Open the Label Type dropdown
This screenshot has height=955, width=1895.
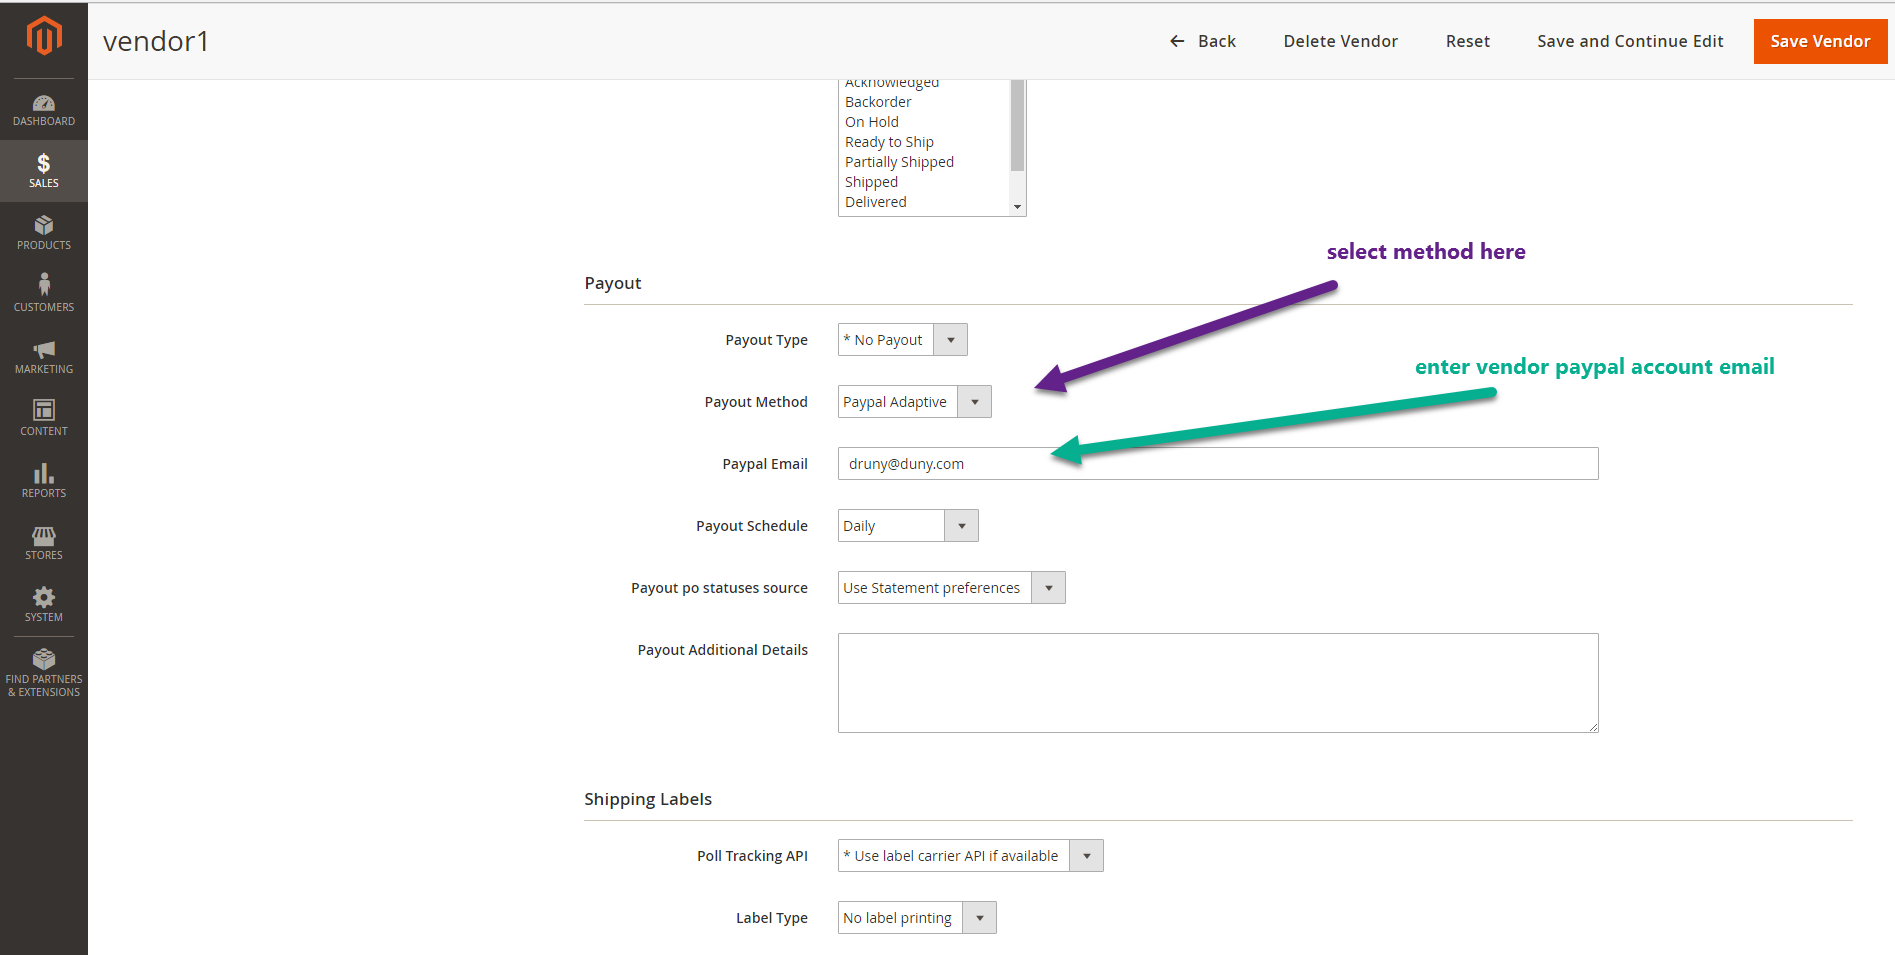[x=917, y=918]
